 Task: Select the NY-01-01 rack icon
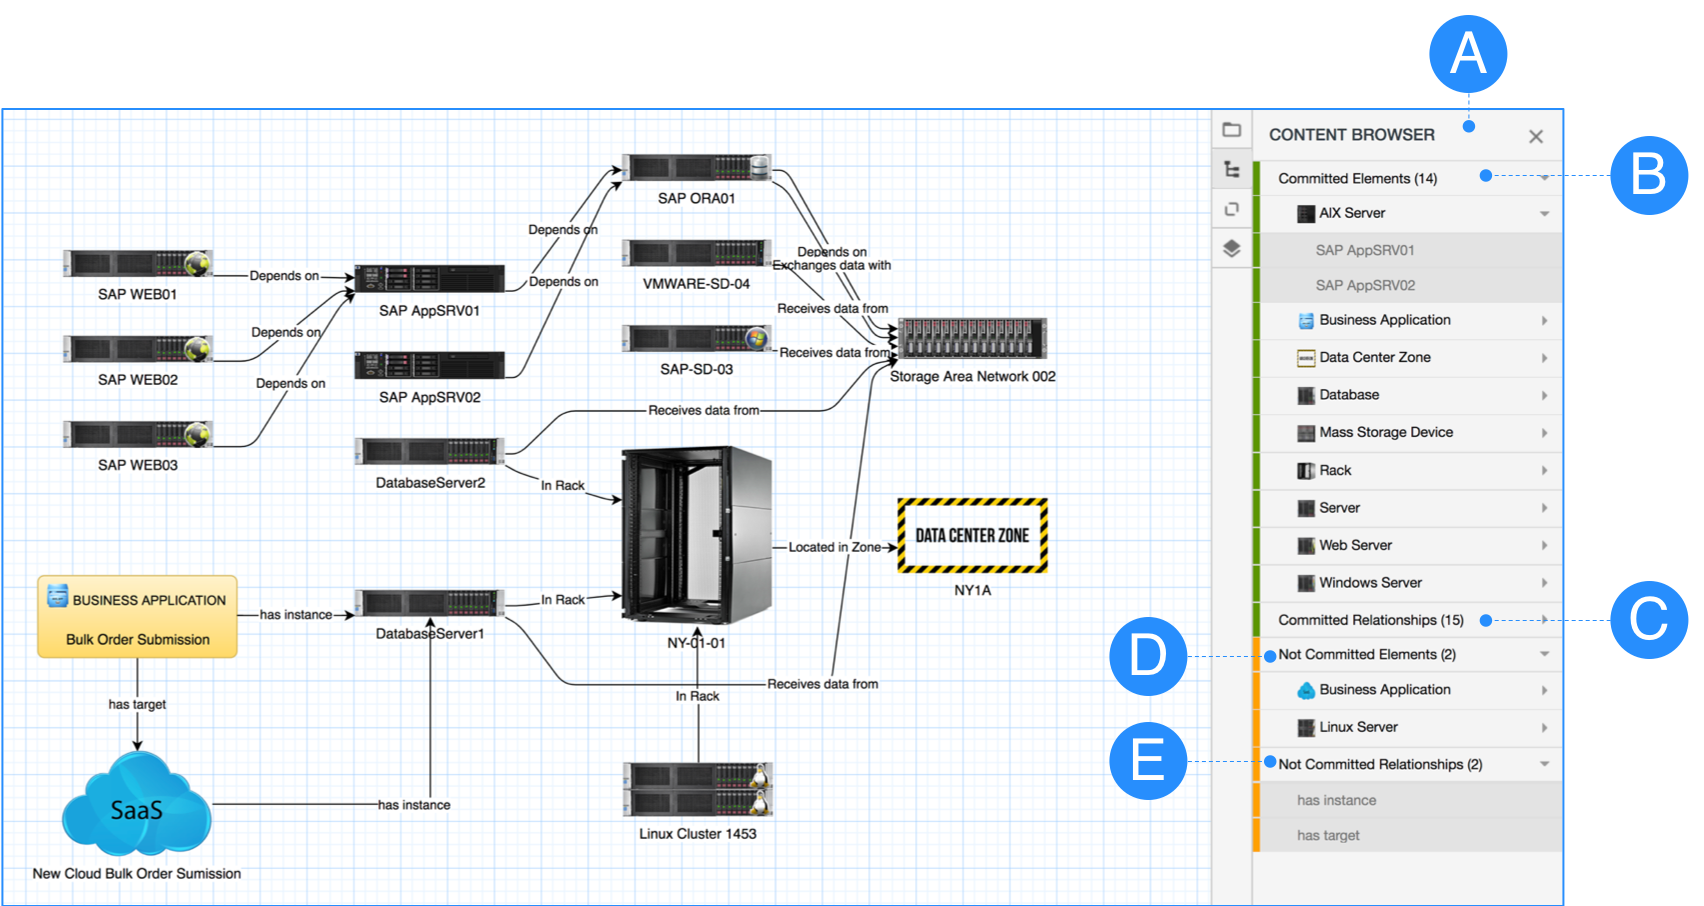[697, 536]
